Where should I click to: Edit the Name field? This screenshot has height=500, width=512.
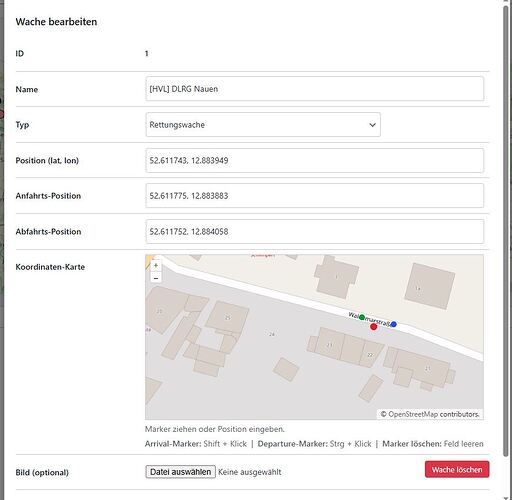[x=315, y=89]
